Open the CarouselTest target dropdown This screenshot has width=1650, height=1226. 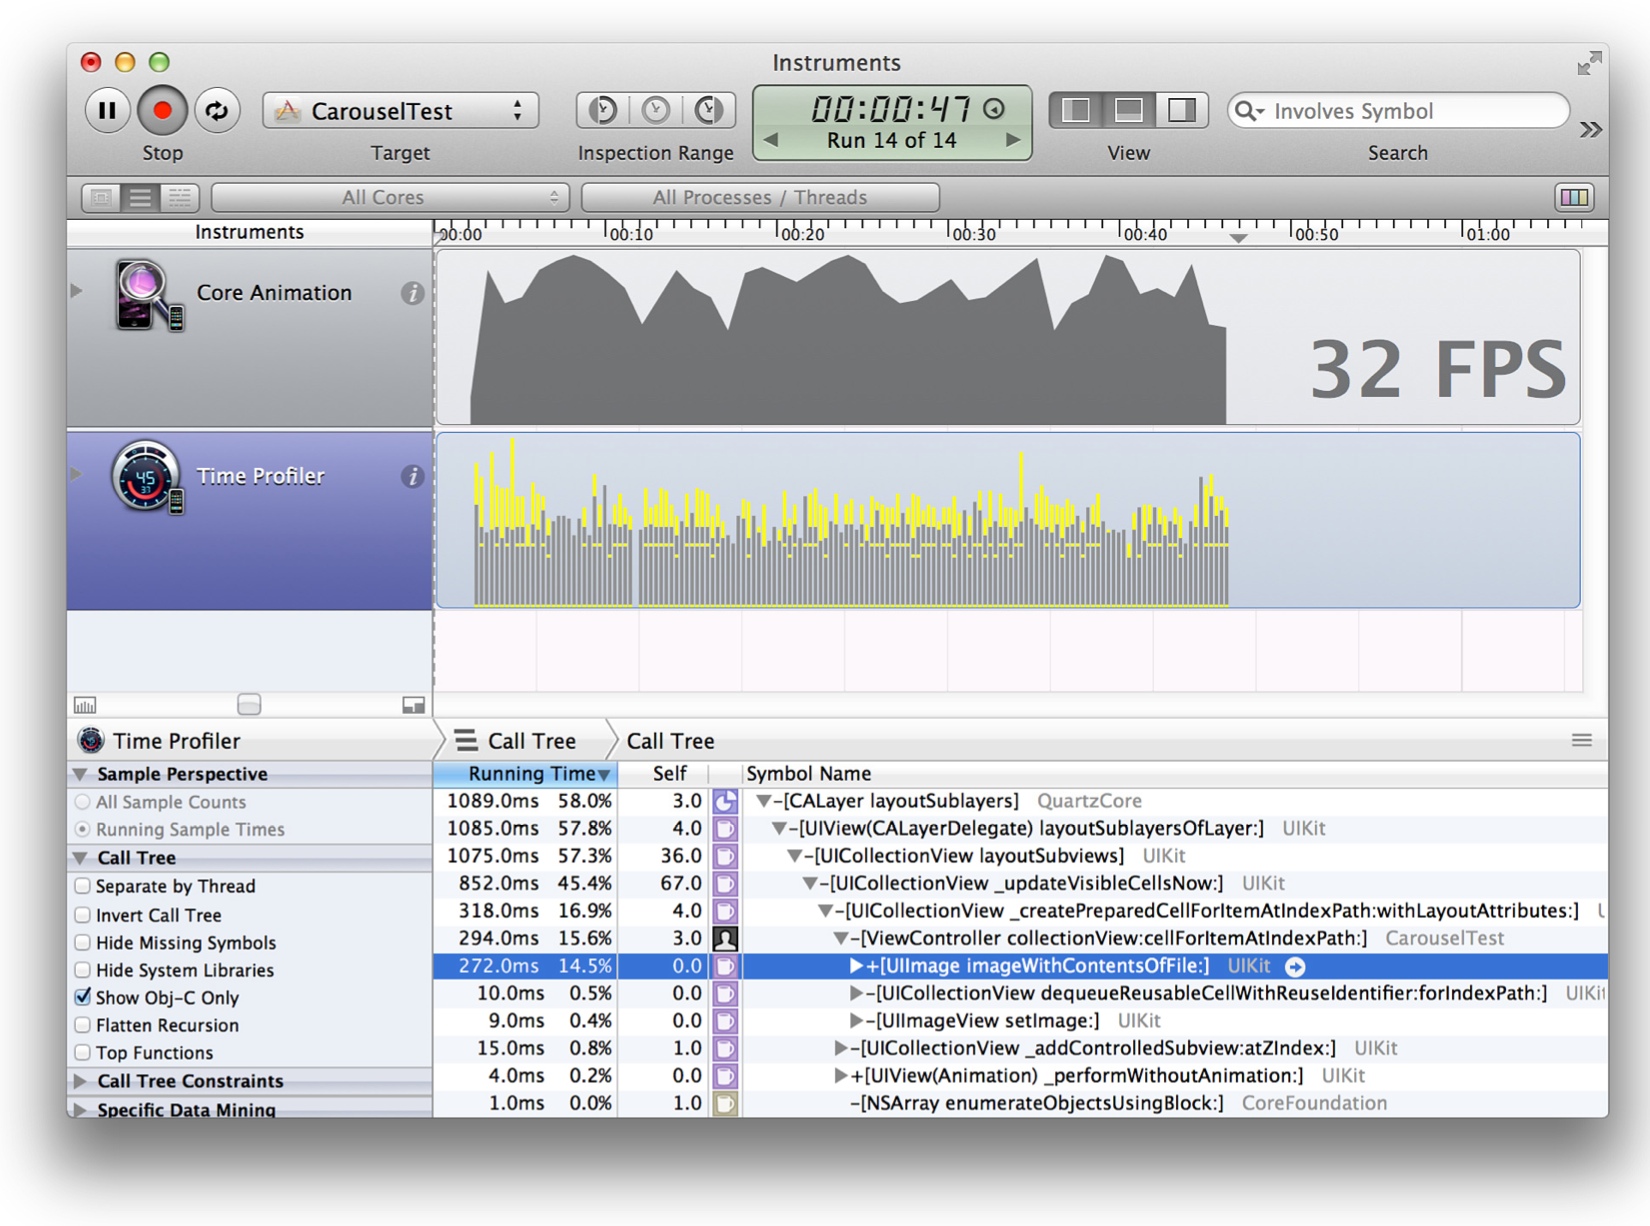[x=400, y=110]
